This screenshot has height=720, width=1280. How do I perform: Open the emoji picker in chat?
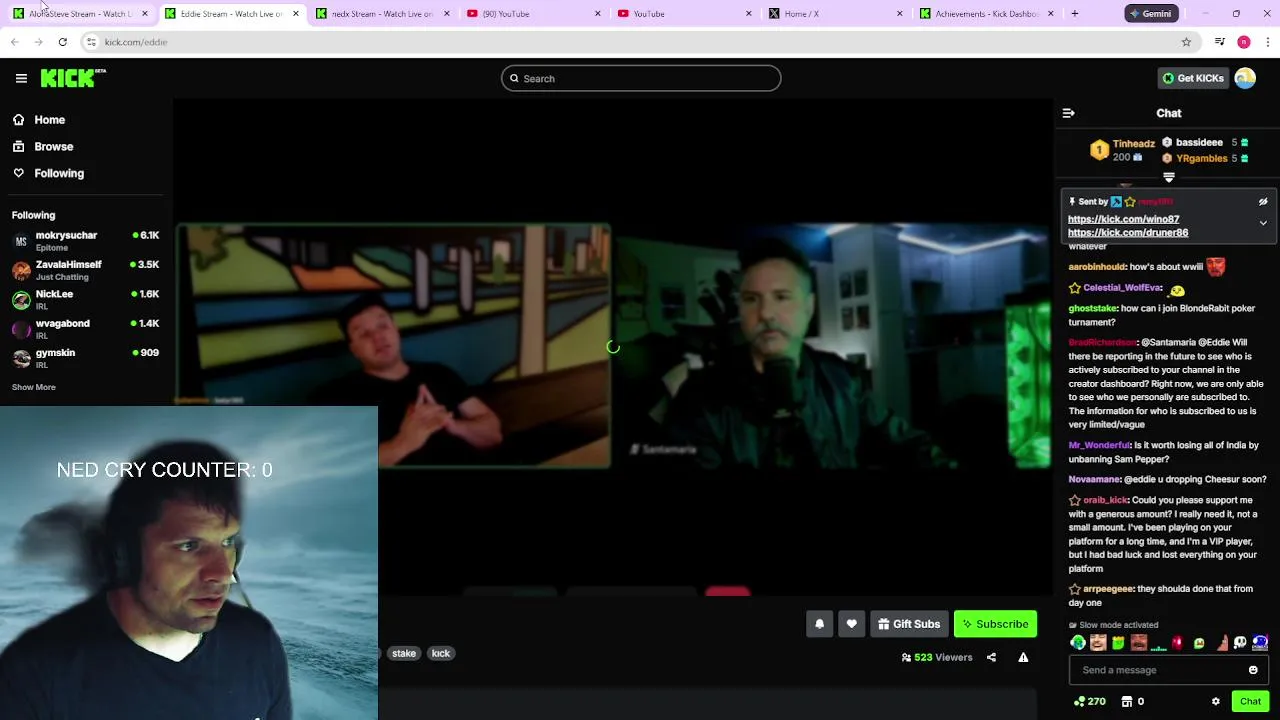coord(1253,670)
